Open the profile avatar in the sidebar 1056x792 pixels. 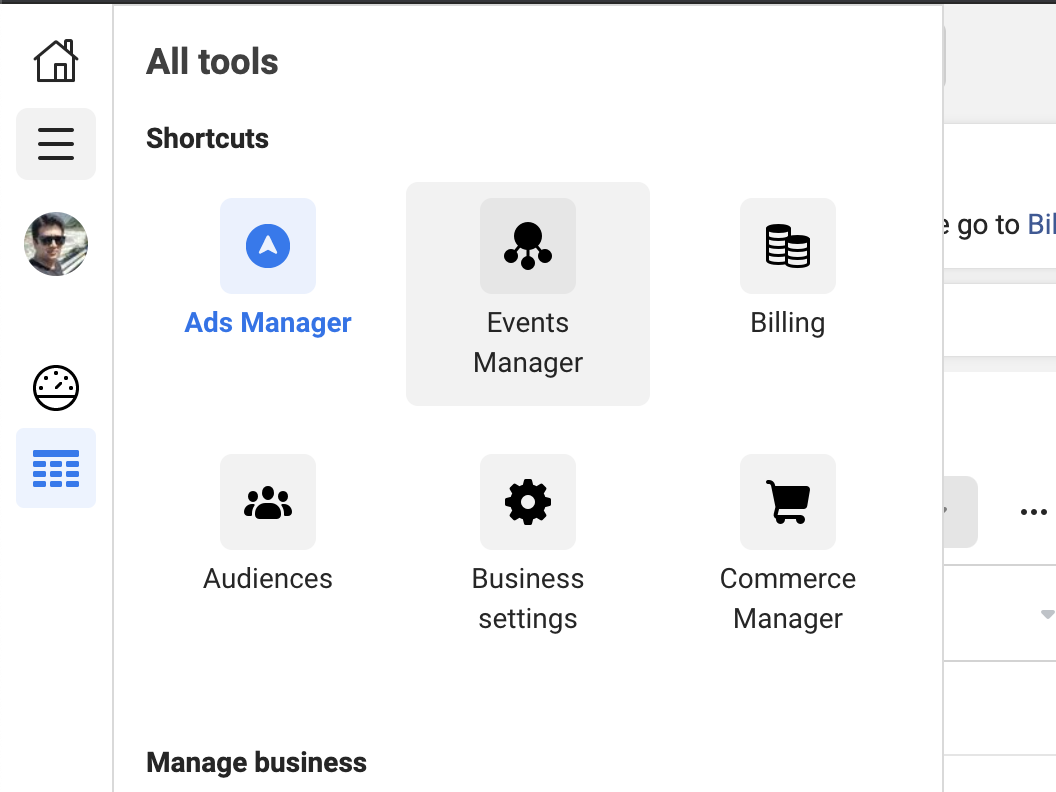pyautogui.click(x=56, y=244)
